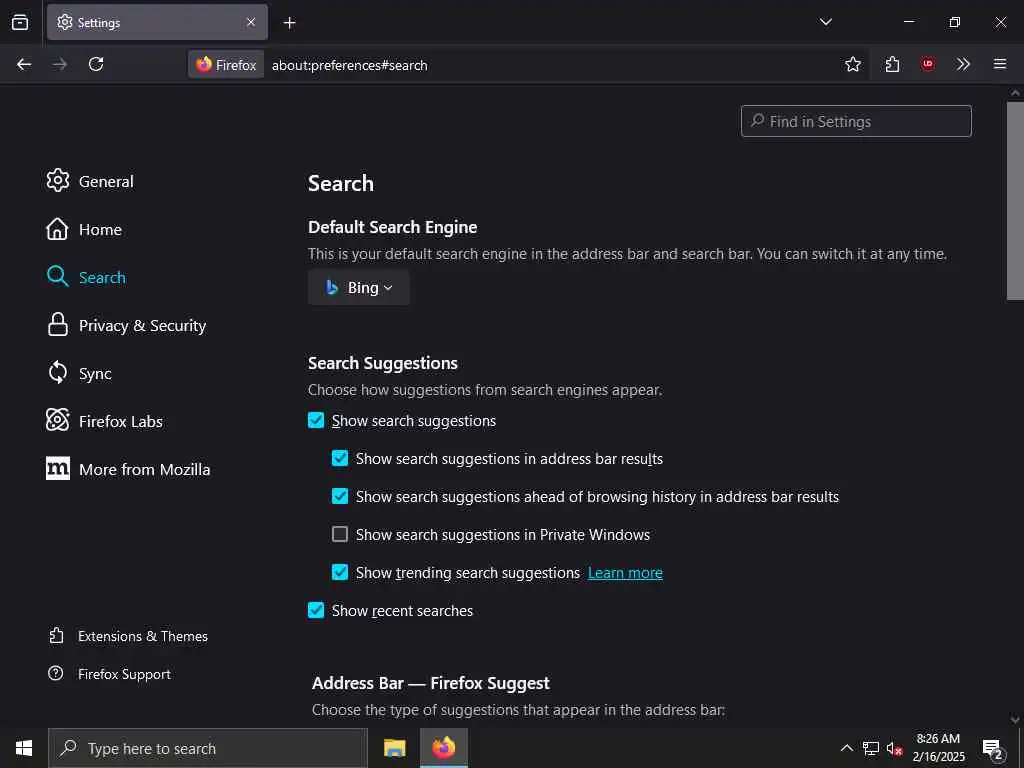Go back using the back arrow
The width and height of the screenshot is (1024, 768).
click(x=24, y=64)
